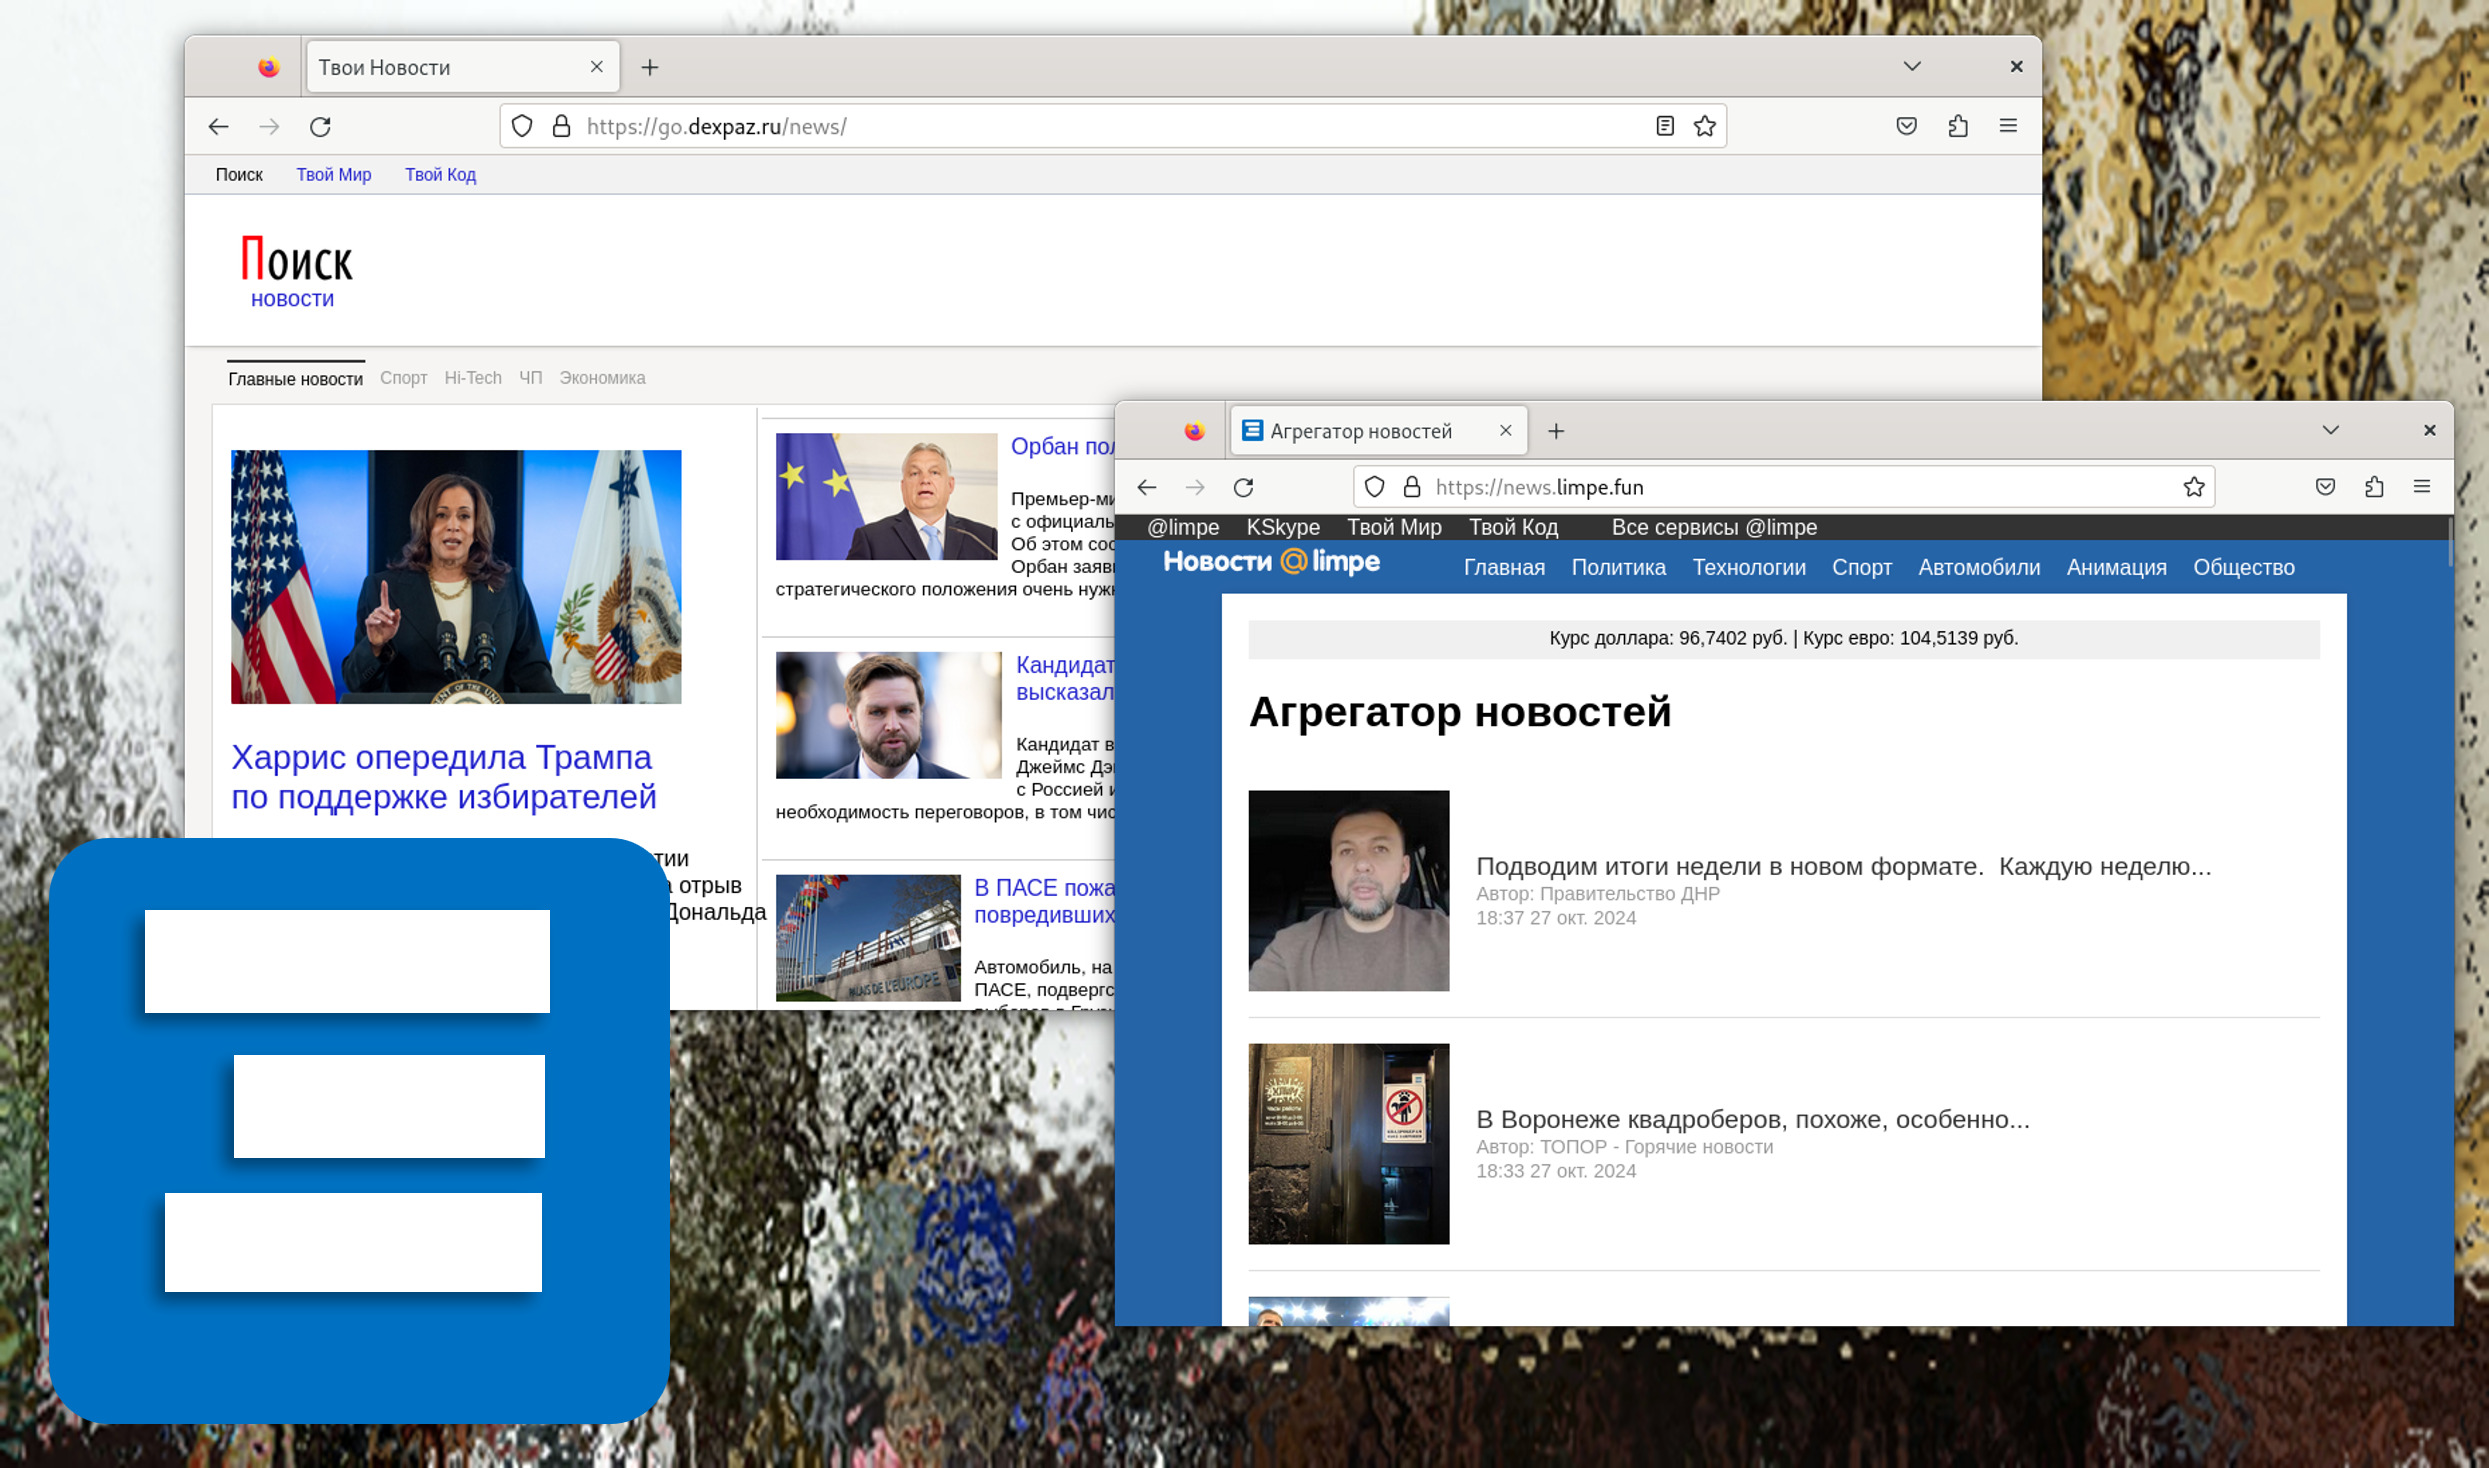Open the Firefox menu in the limpe window
Image resolution: width=2489 pixels, height=1468 pixels.
pyautogui.click(x=2421, y=487)
